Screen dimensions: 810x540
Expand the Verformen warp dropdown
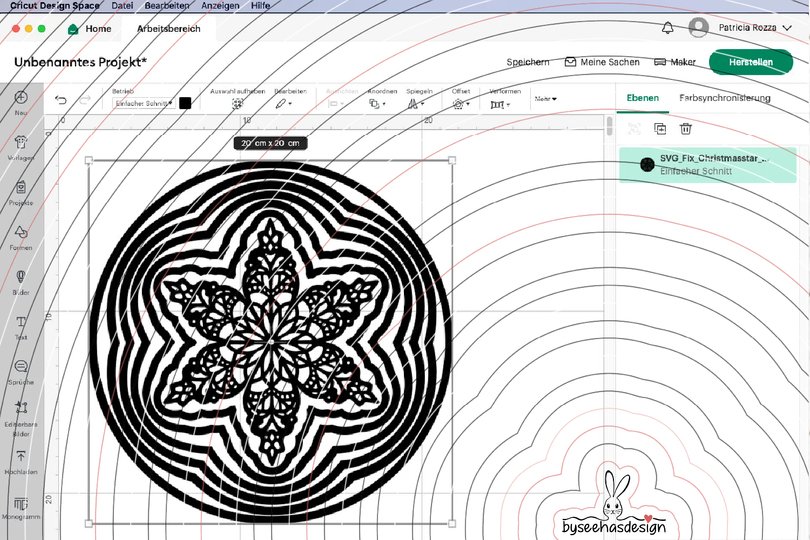pyautogui.click(x=500, y=104)
